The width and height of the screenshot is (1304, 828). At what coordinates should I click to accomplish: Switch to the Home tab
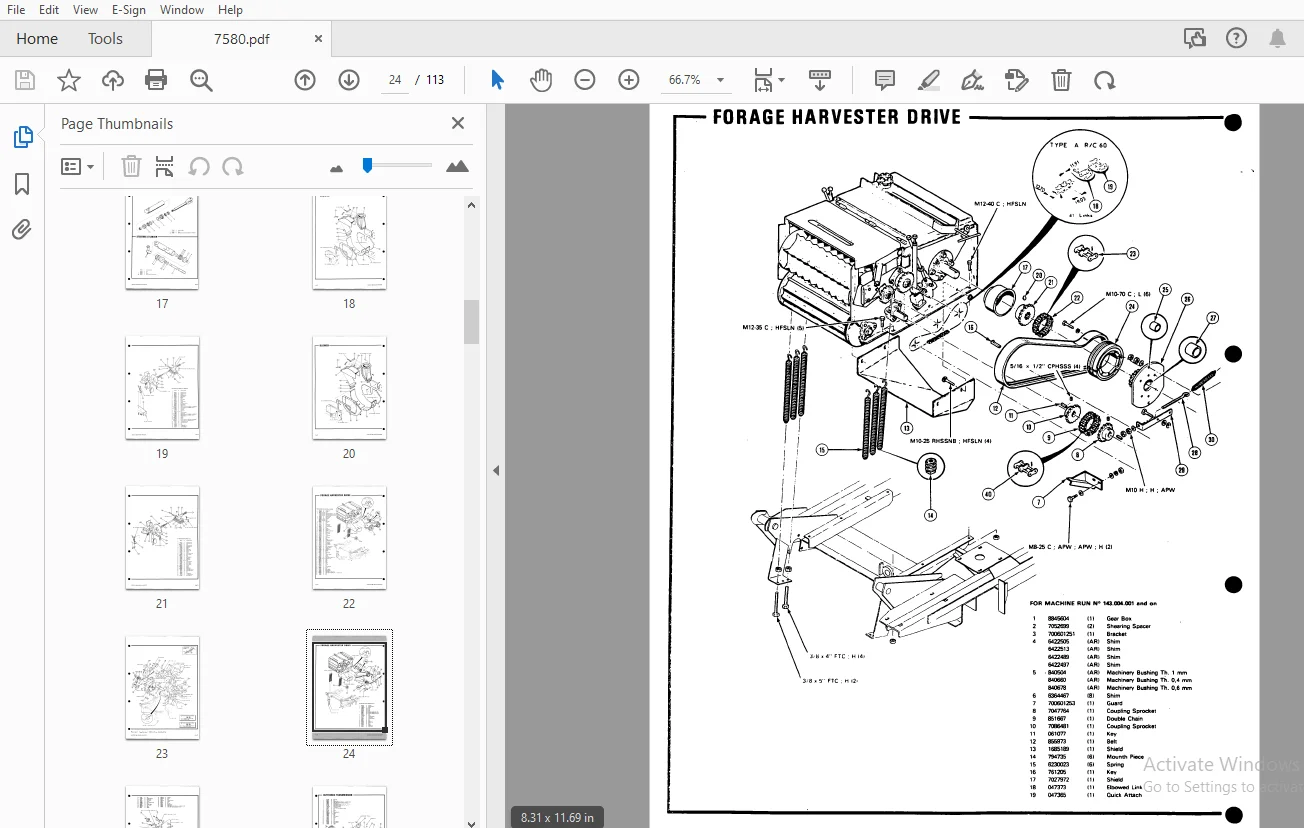[x=37, y=39]
